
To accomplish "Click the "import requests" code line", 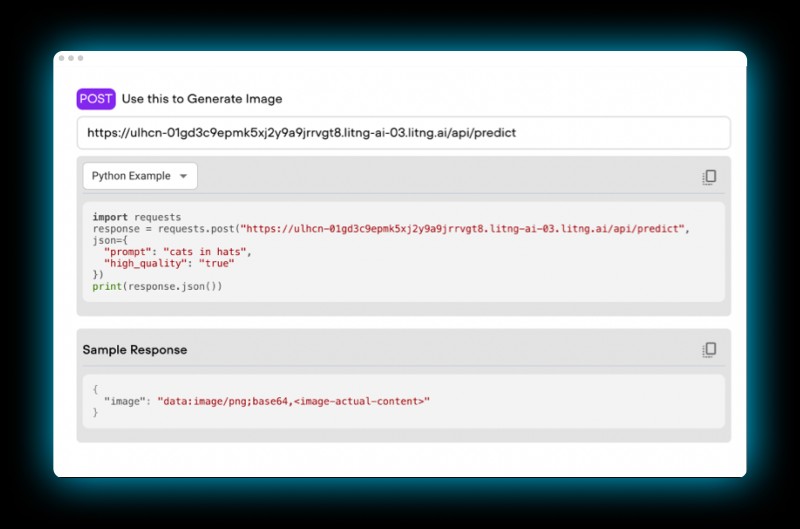I will coord(136,217).
